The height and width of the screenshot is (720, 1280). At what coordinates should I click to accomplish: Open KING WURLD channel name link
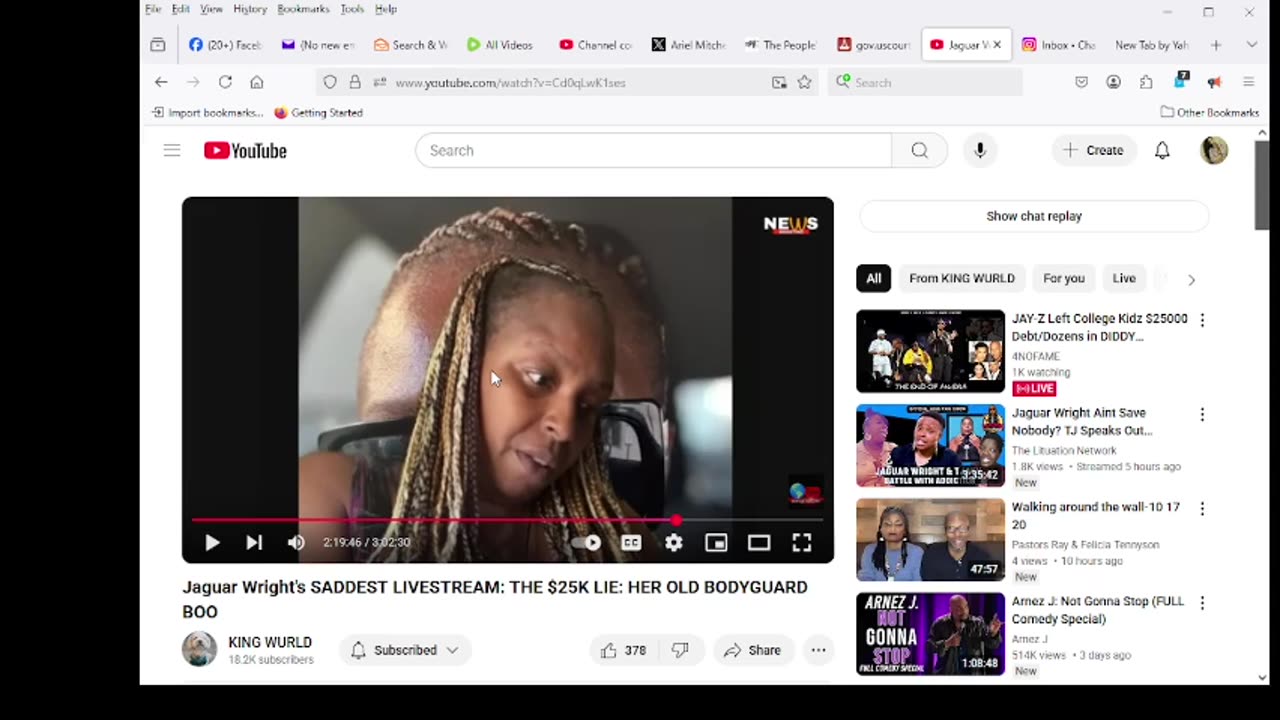270,642
